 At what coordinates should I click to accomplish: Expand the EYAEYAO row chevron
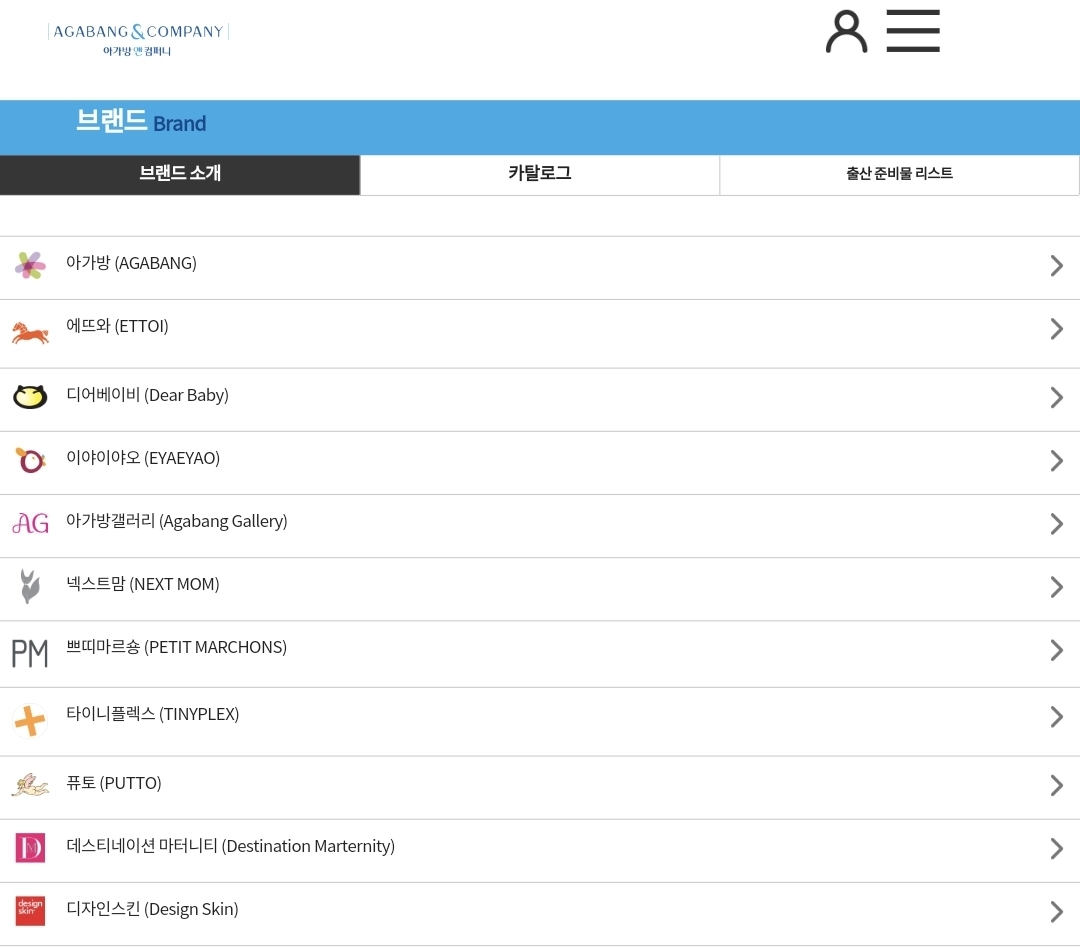tap(1057, 460)
